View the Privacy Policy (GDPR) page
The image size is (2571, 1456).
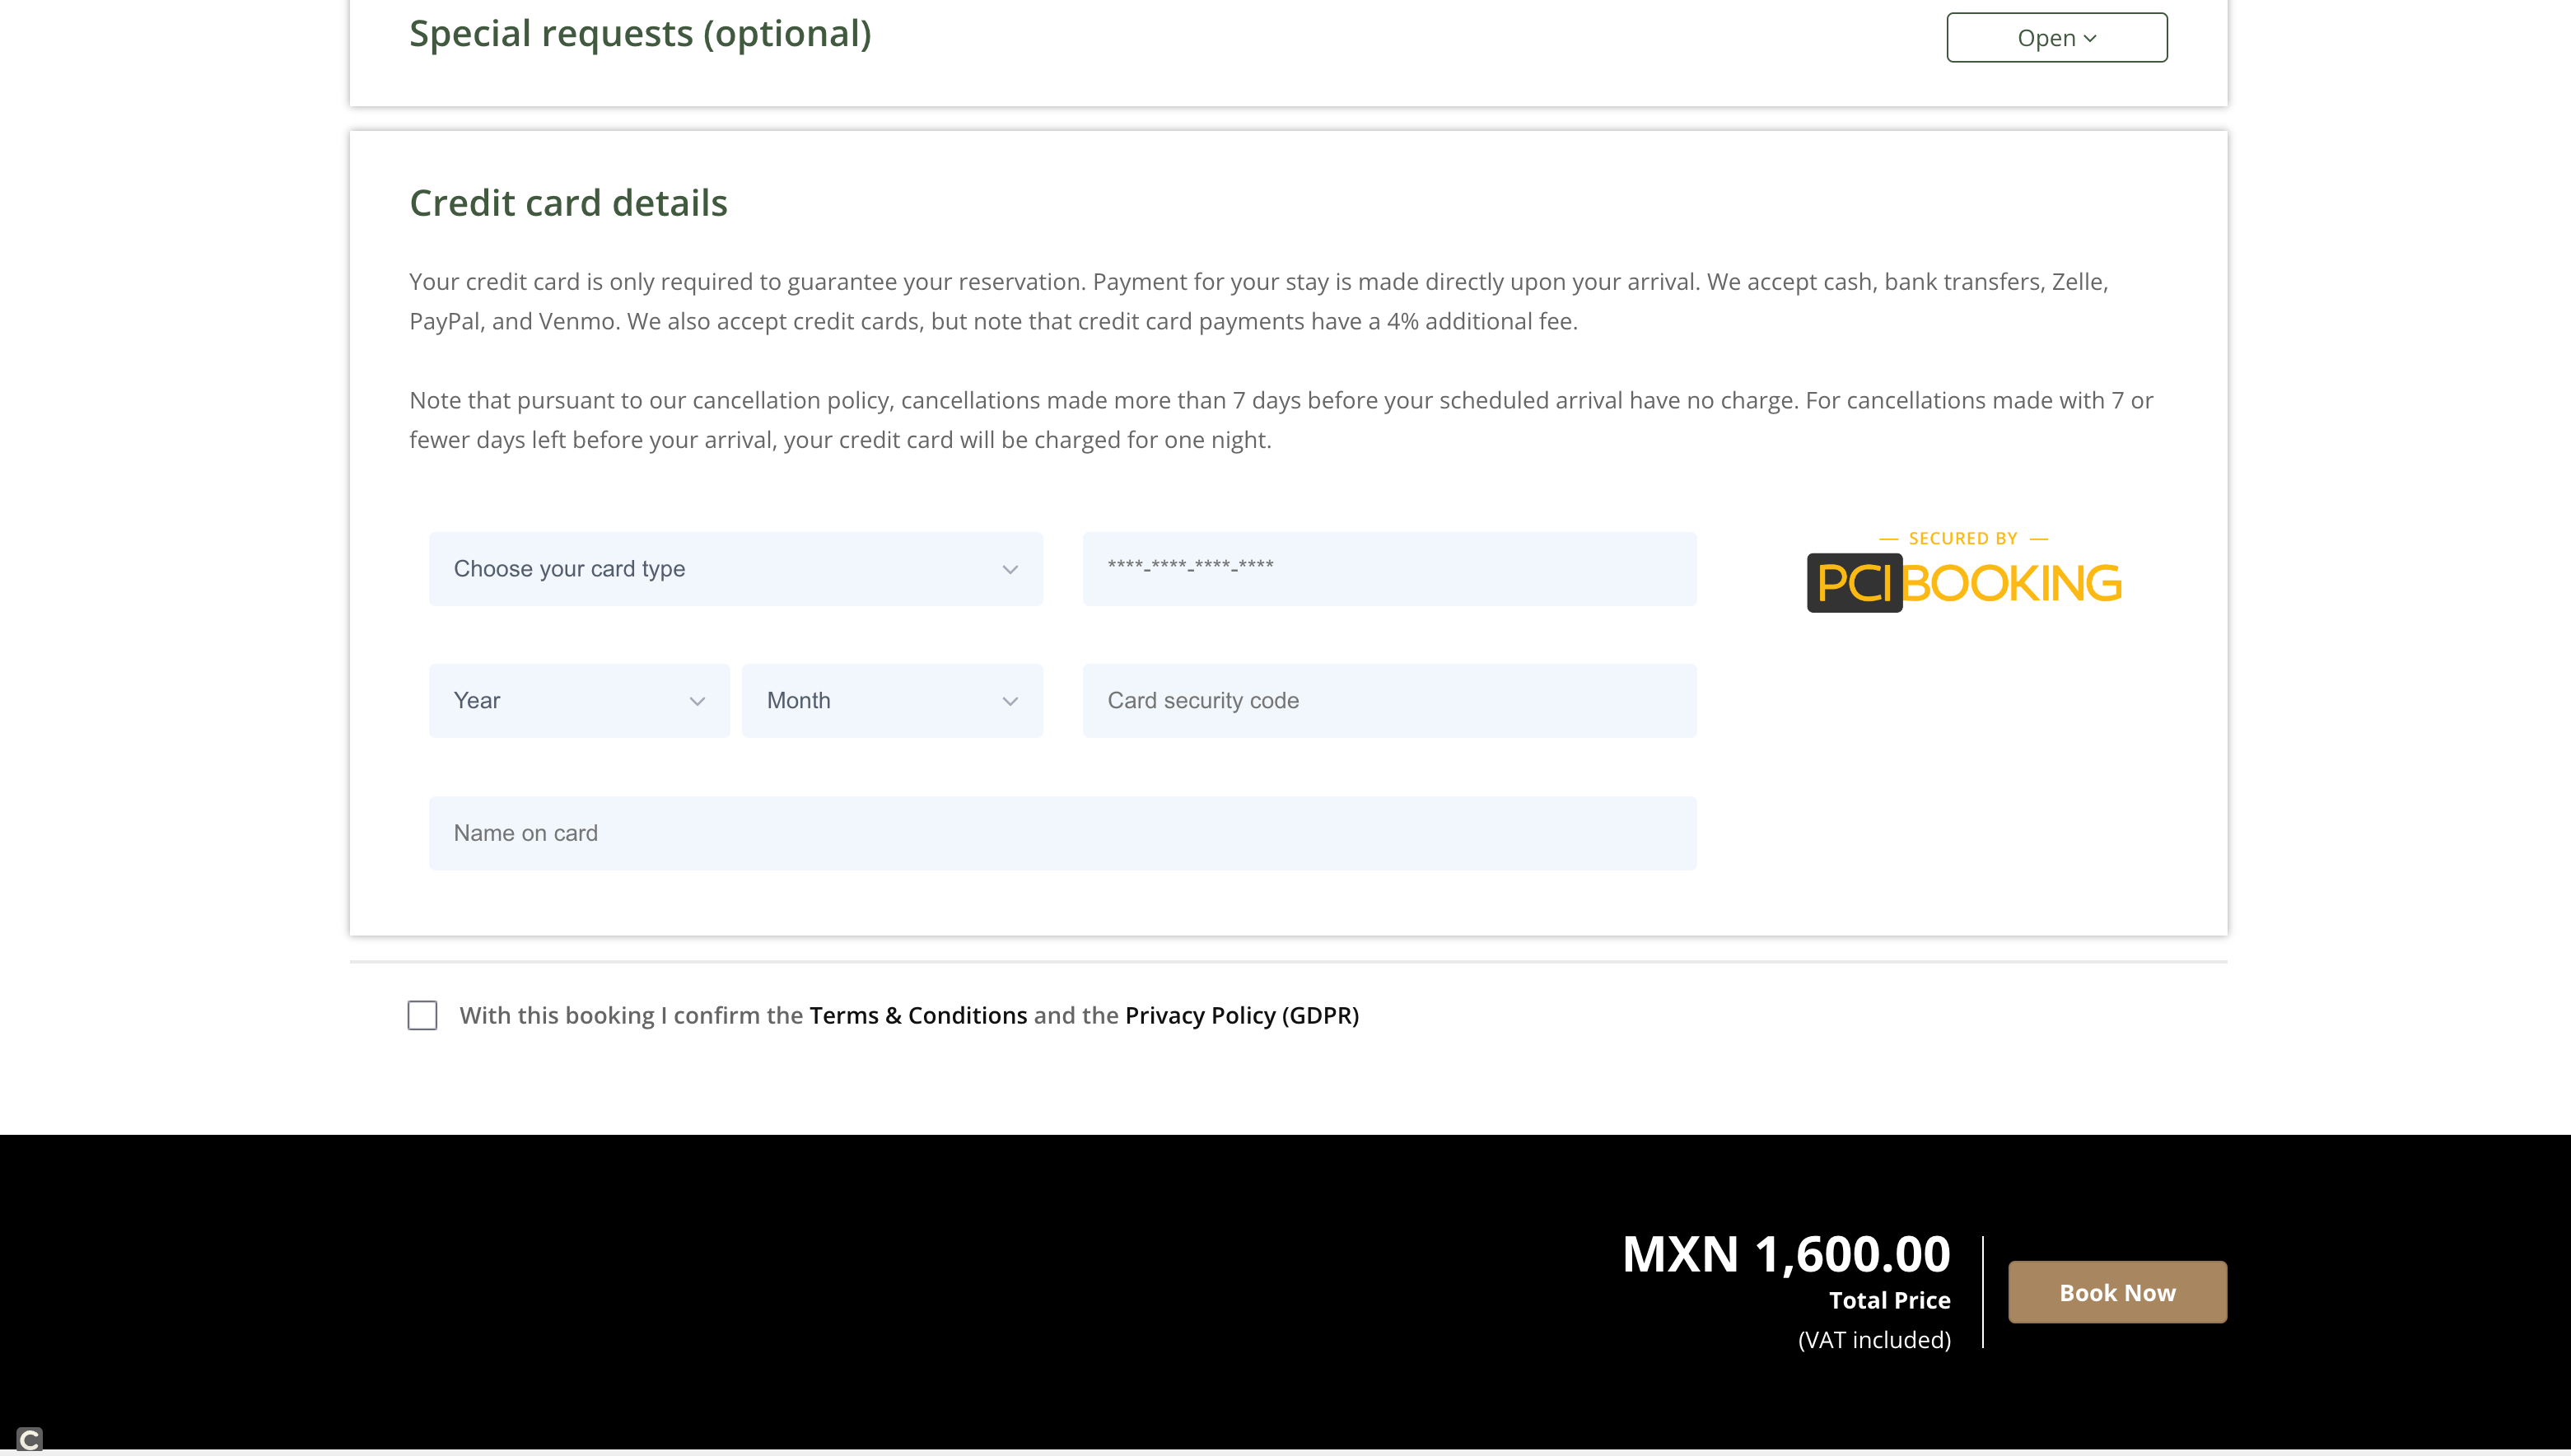coord(1240,1015)
